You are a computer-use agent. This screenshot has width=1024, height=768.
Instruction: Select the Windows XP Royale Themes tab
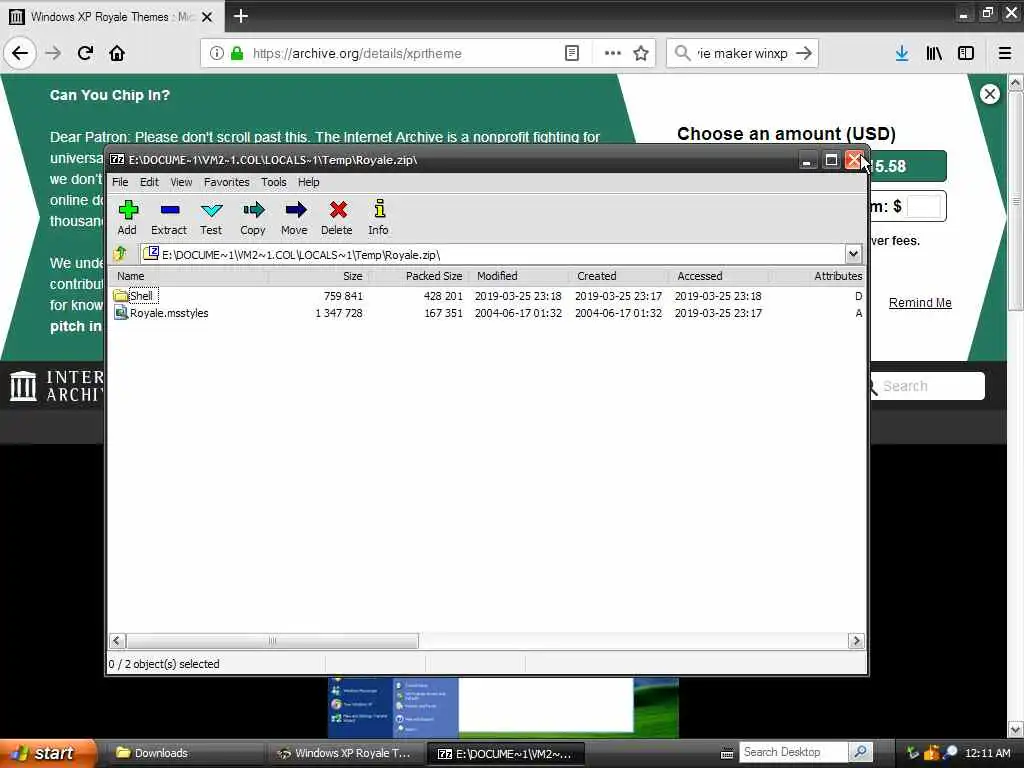point(112,16)
